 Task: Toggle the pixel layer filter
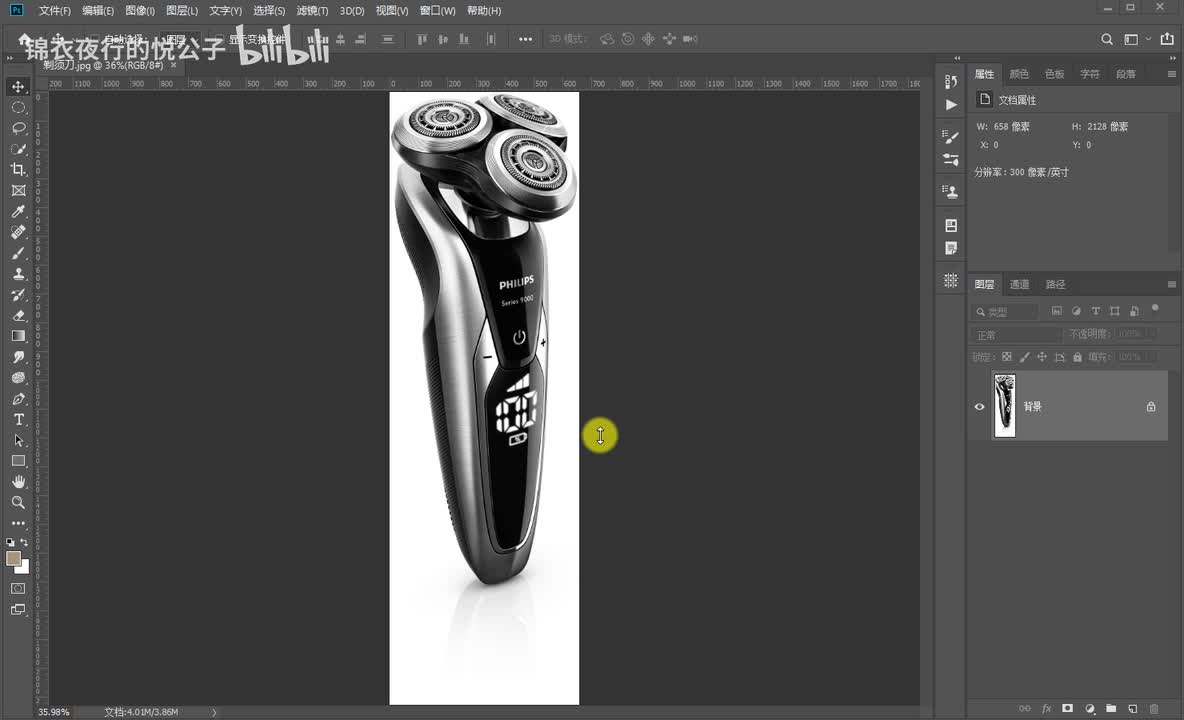click(x=1056, y=311)
